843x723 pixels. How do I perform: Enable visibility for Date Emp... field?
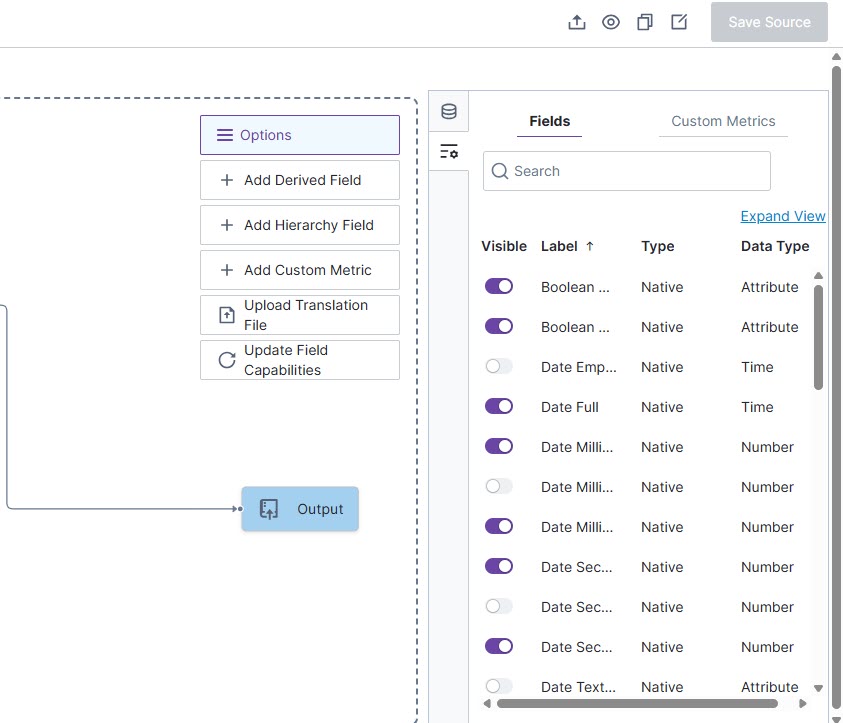(x=499, y=367)
